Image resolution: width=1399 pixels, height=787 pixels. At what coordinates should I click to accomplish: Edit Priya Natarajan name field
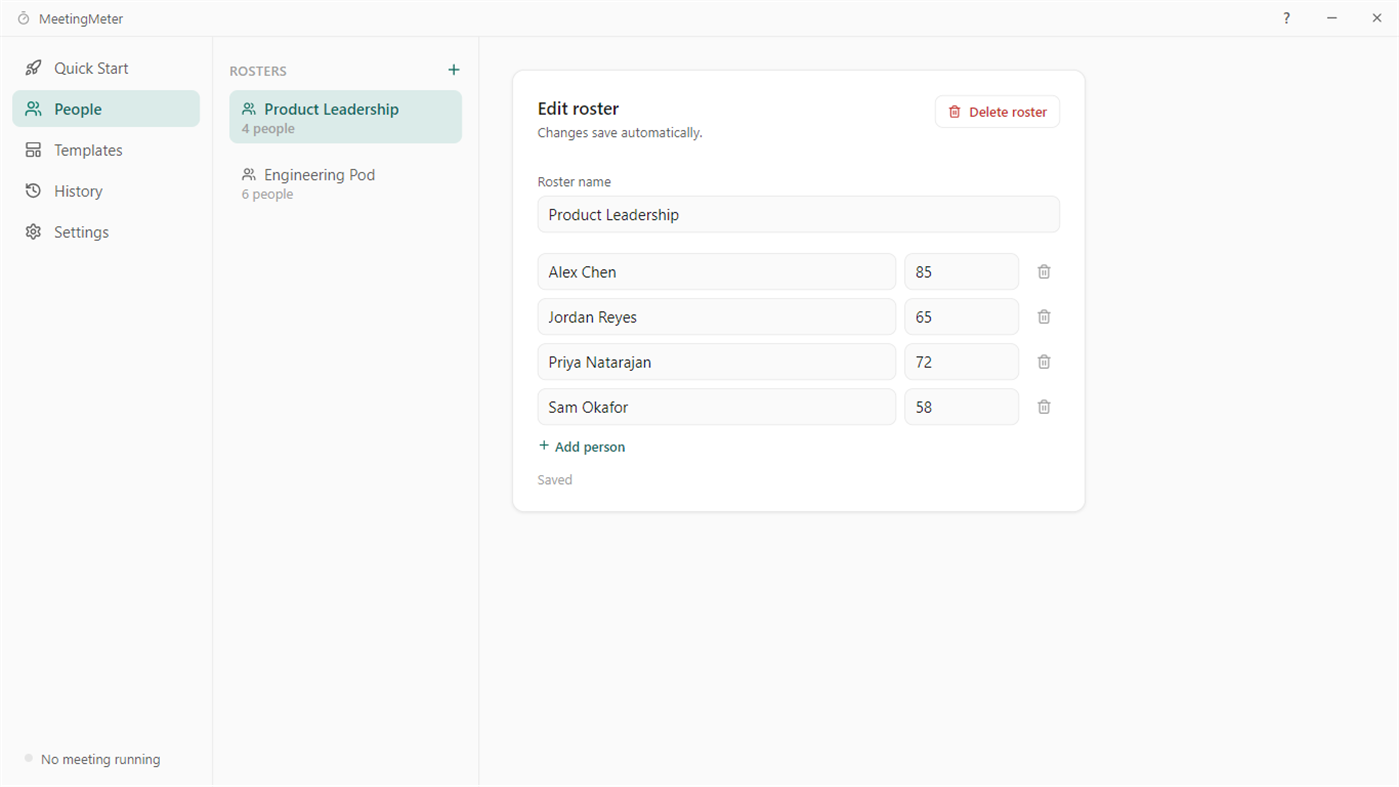pyautogui.click(x=717, y=362)
